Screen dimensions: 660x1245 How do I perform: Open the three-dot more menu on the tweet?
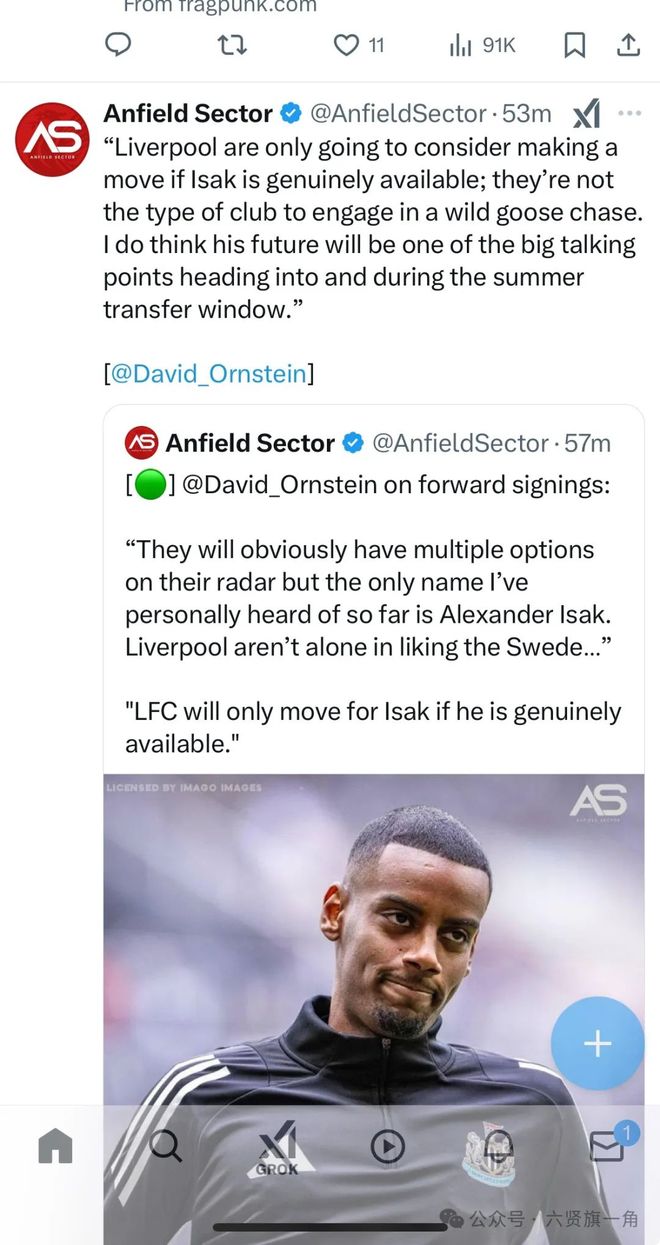(629, 113)
